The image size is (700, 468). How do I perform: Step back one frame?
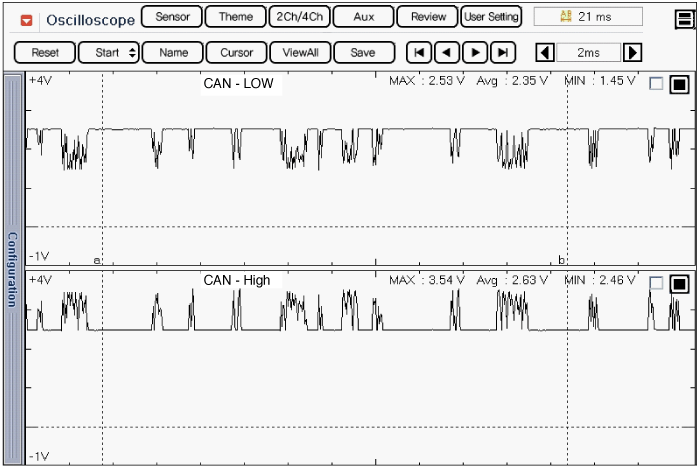click(x=446, y=53)
